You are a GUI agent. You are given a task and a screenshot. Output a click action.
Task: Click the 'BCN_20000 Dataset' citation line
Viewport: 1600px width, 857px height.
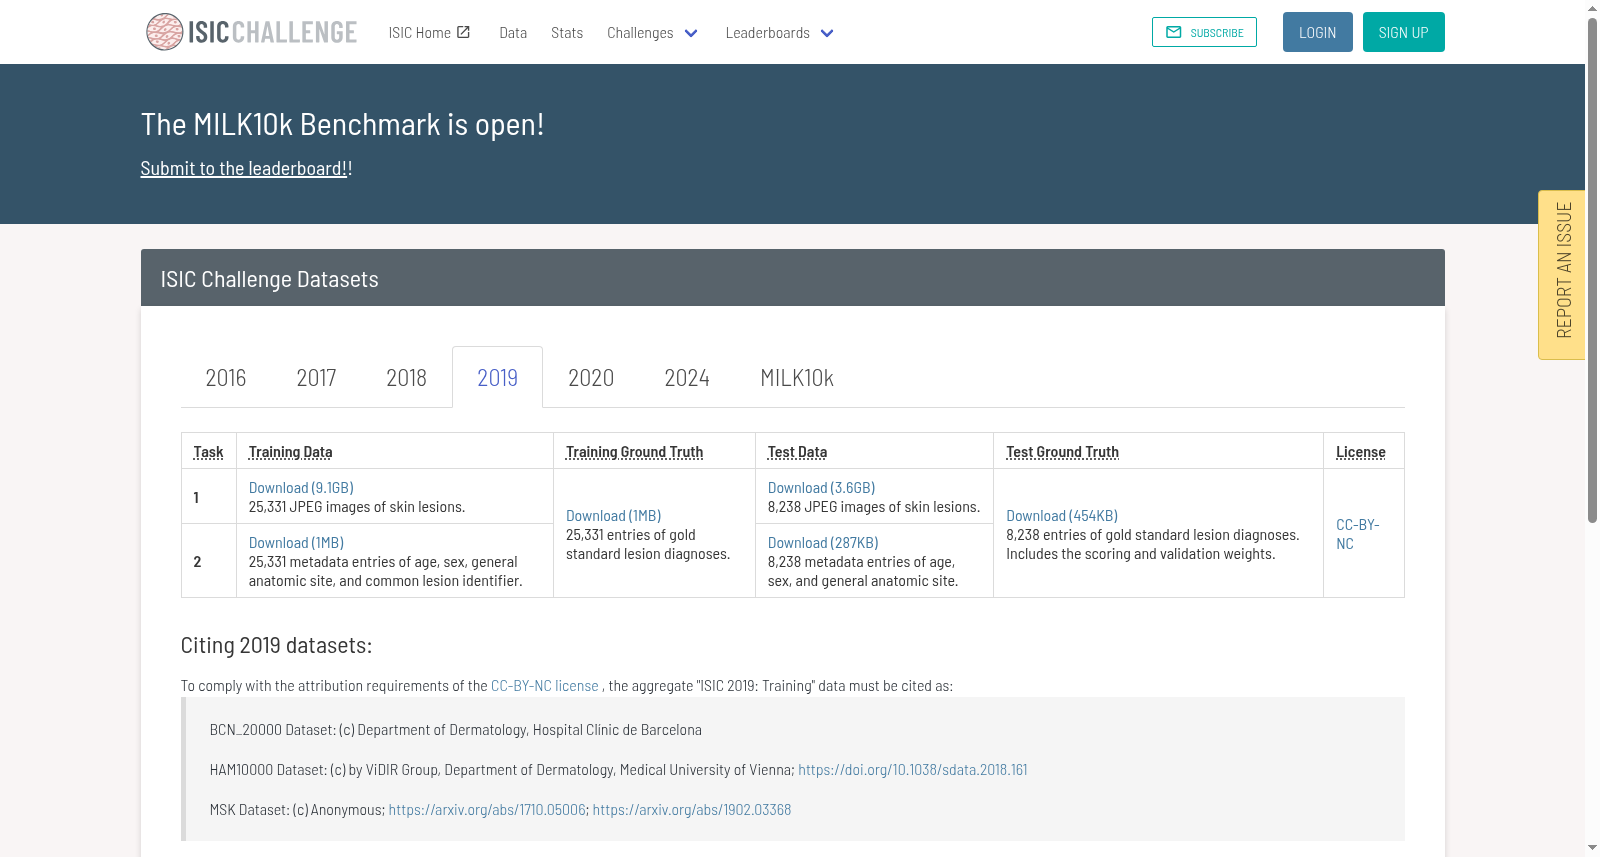pyautogui.click(x=456, y=730)
